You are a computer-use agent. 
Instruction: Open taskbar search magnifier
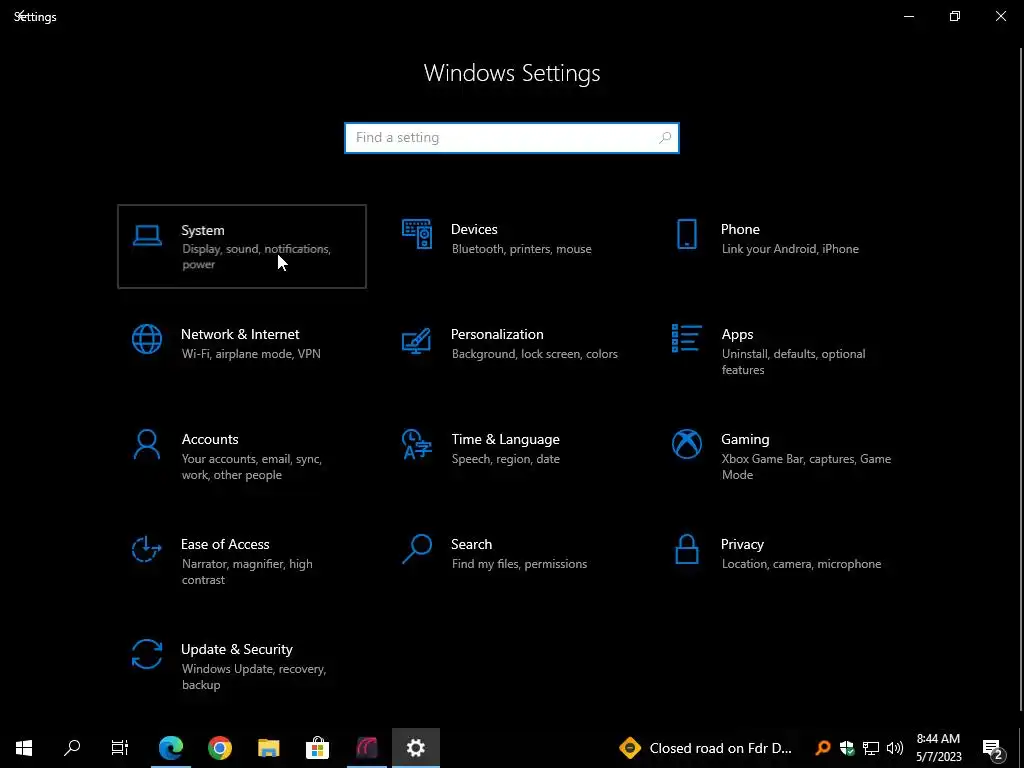(x=72, y=748)
